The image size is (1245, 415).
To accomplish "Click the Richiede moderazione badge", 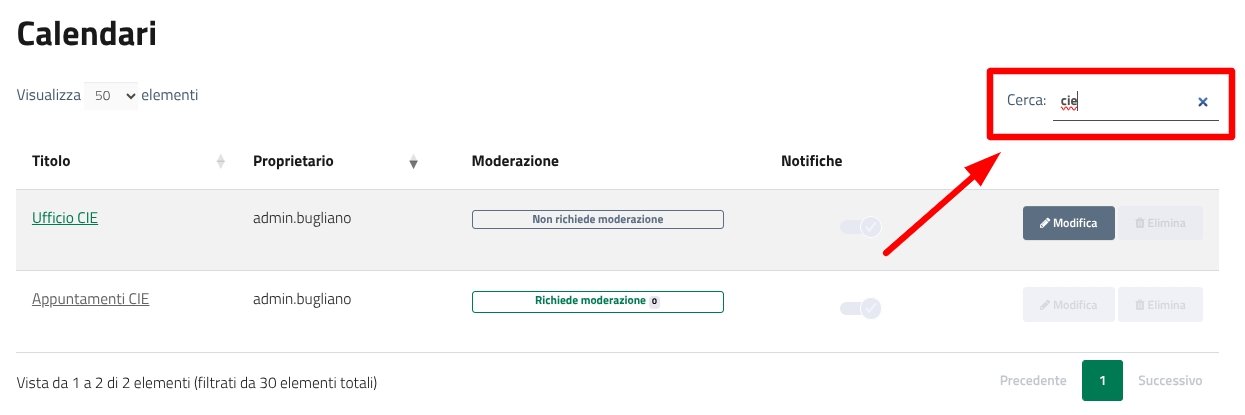I will click(597, 301).
